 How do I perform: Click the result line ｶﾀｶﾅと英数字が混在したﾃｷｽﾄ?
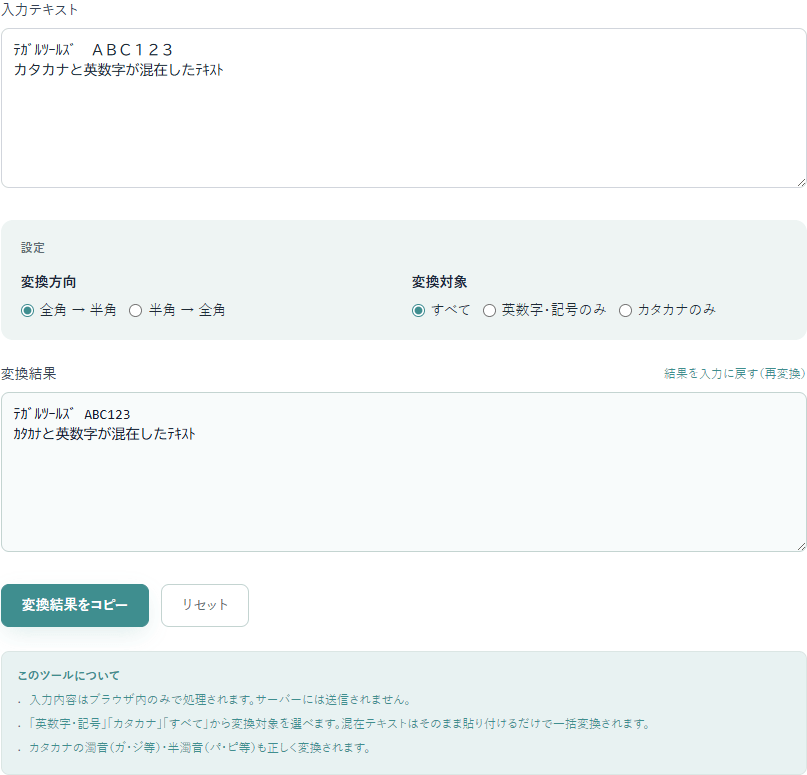coord(104,434)
